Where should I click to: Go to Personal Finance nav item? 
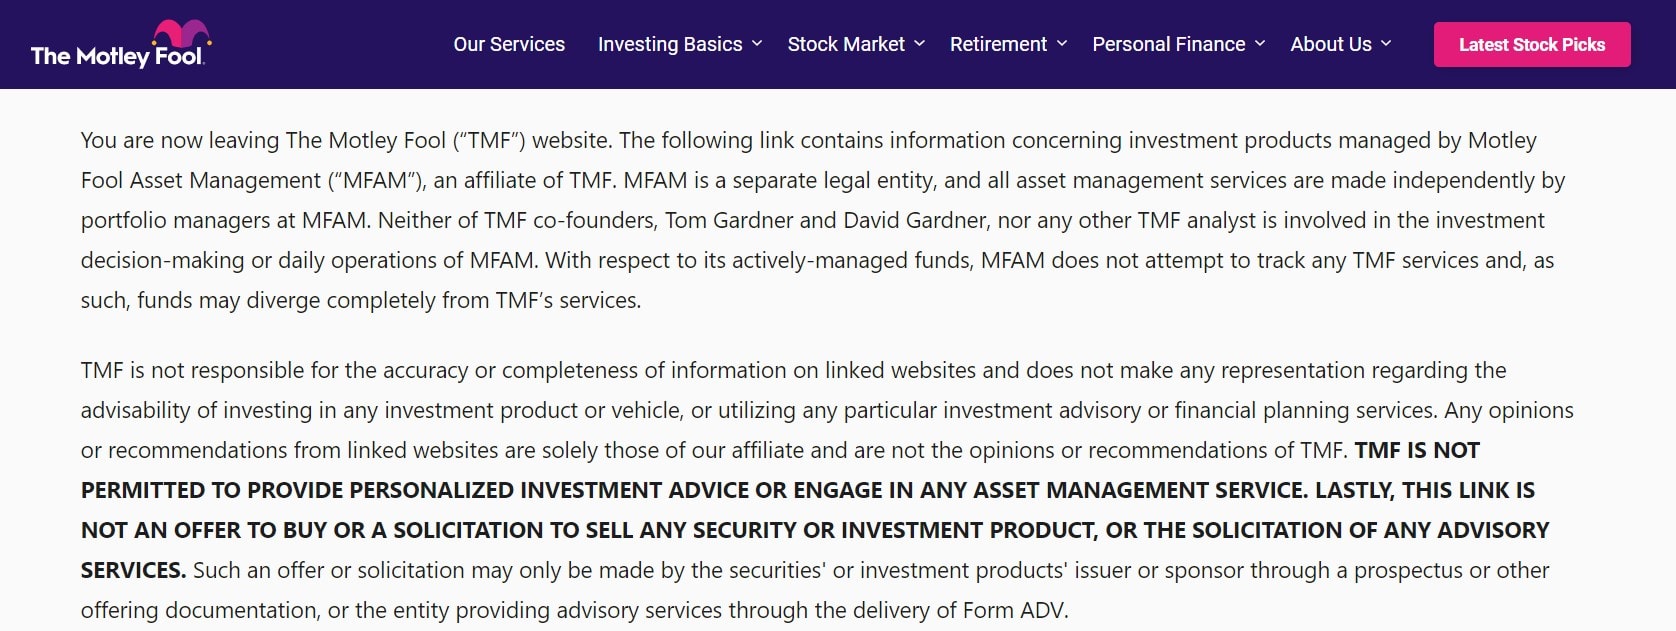click(x=1168, y=44)
